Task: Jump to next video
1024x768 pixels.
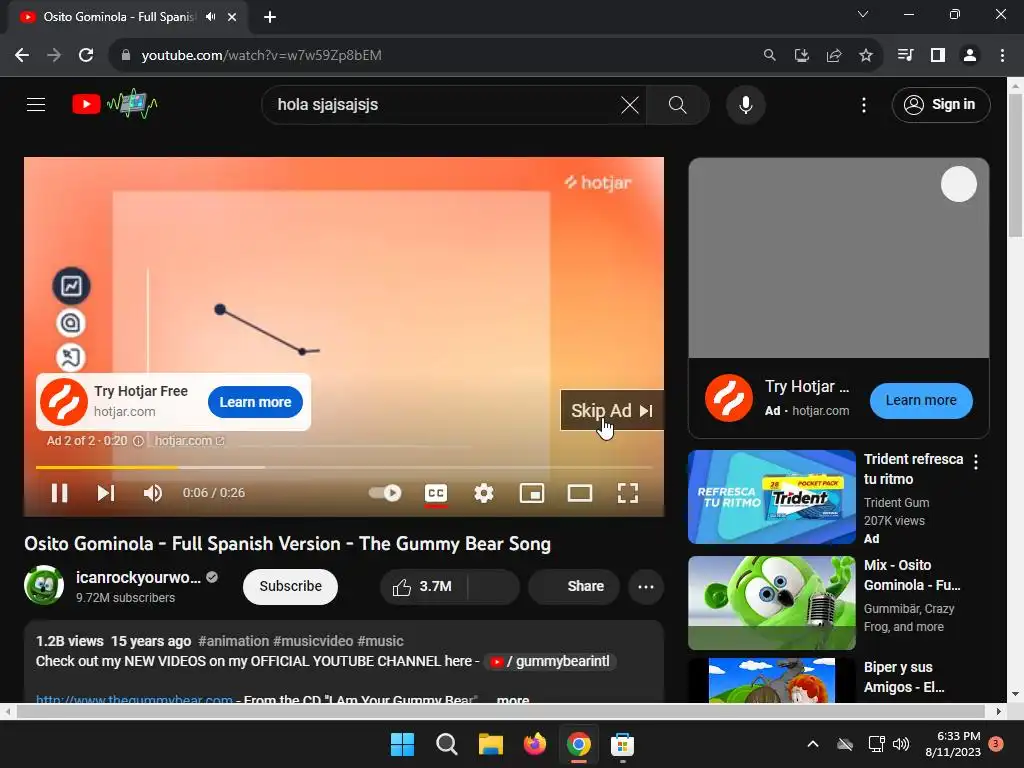Action: coord(105,493)
